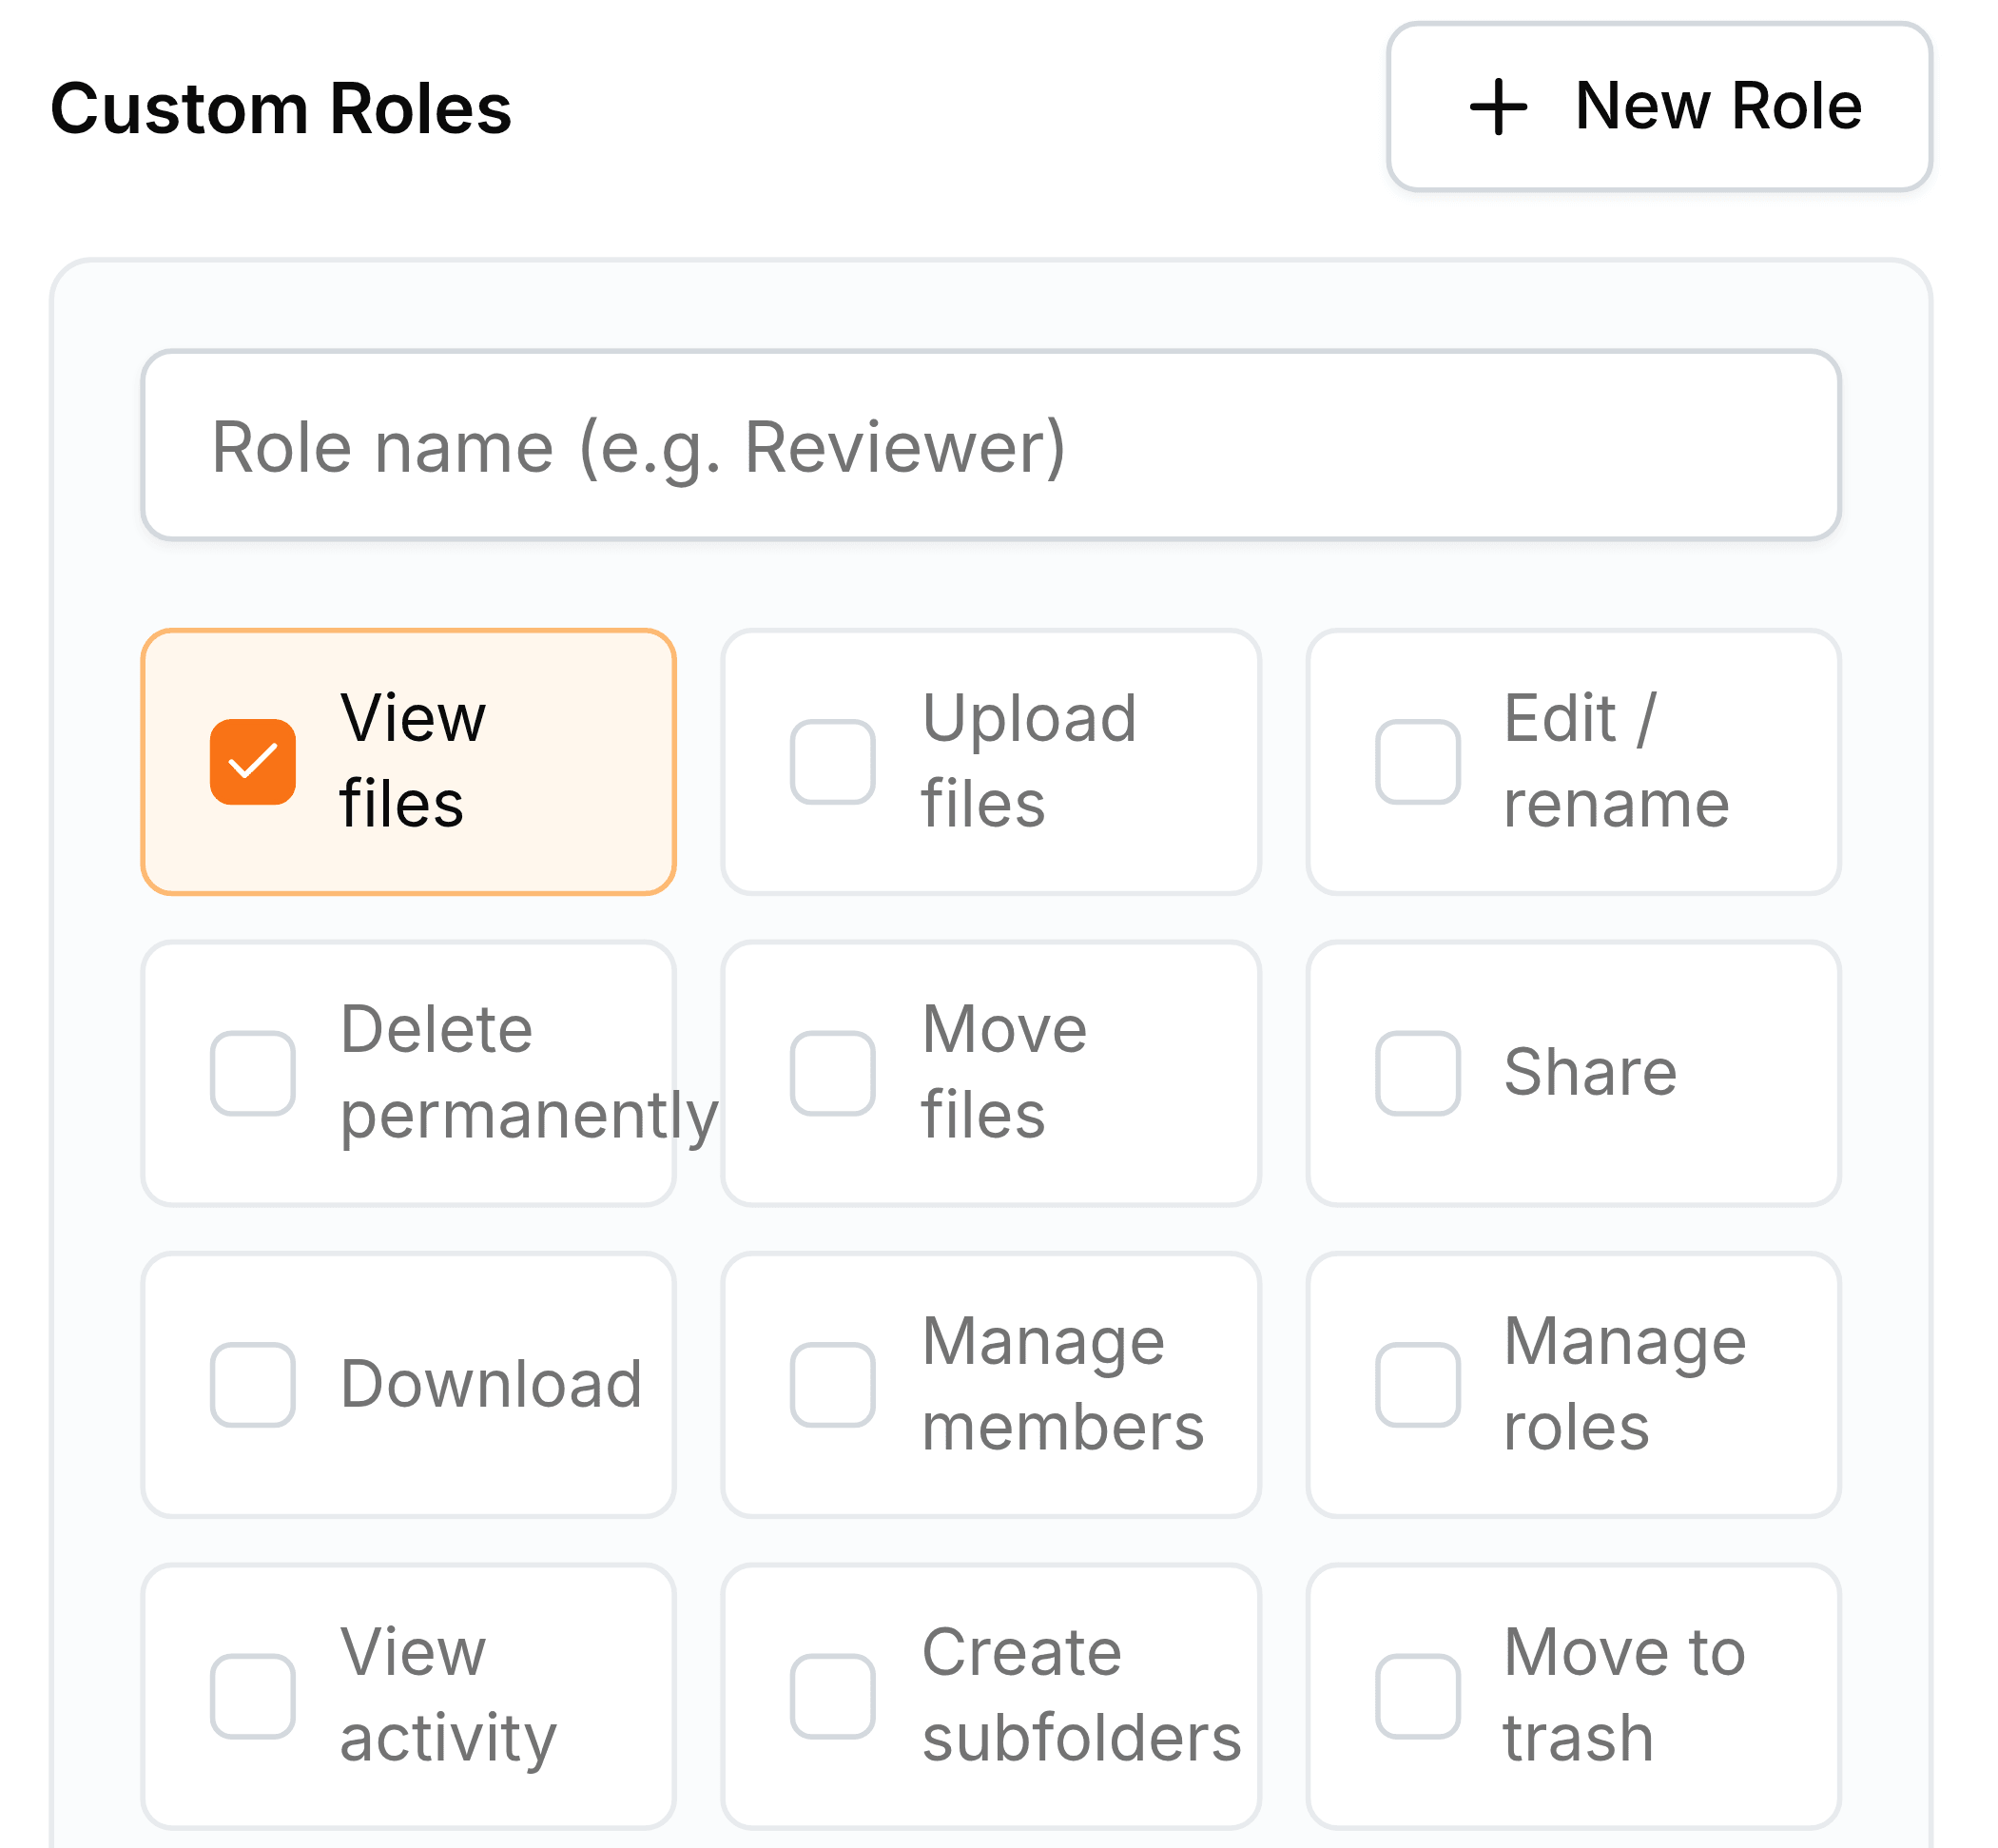The height and width of the screenshot is (1848, 1998).
Task: Click the plus icon in New Role
Action: coord(1497,106)
